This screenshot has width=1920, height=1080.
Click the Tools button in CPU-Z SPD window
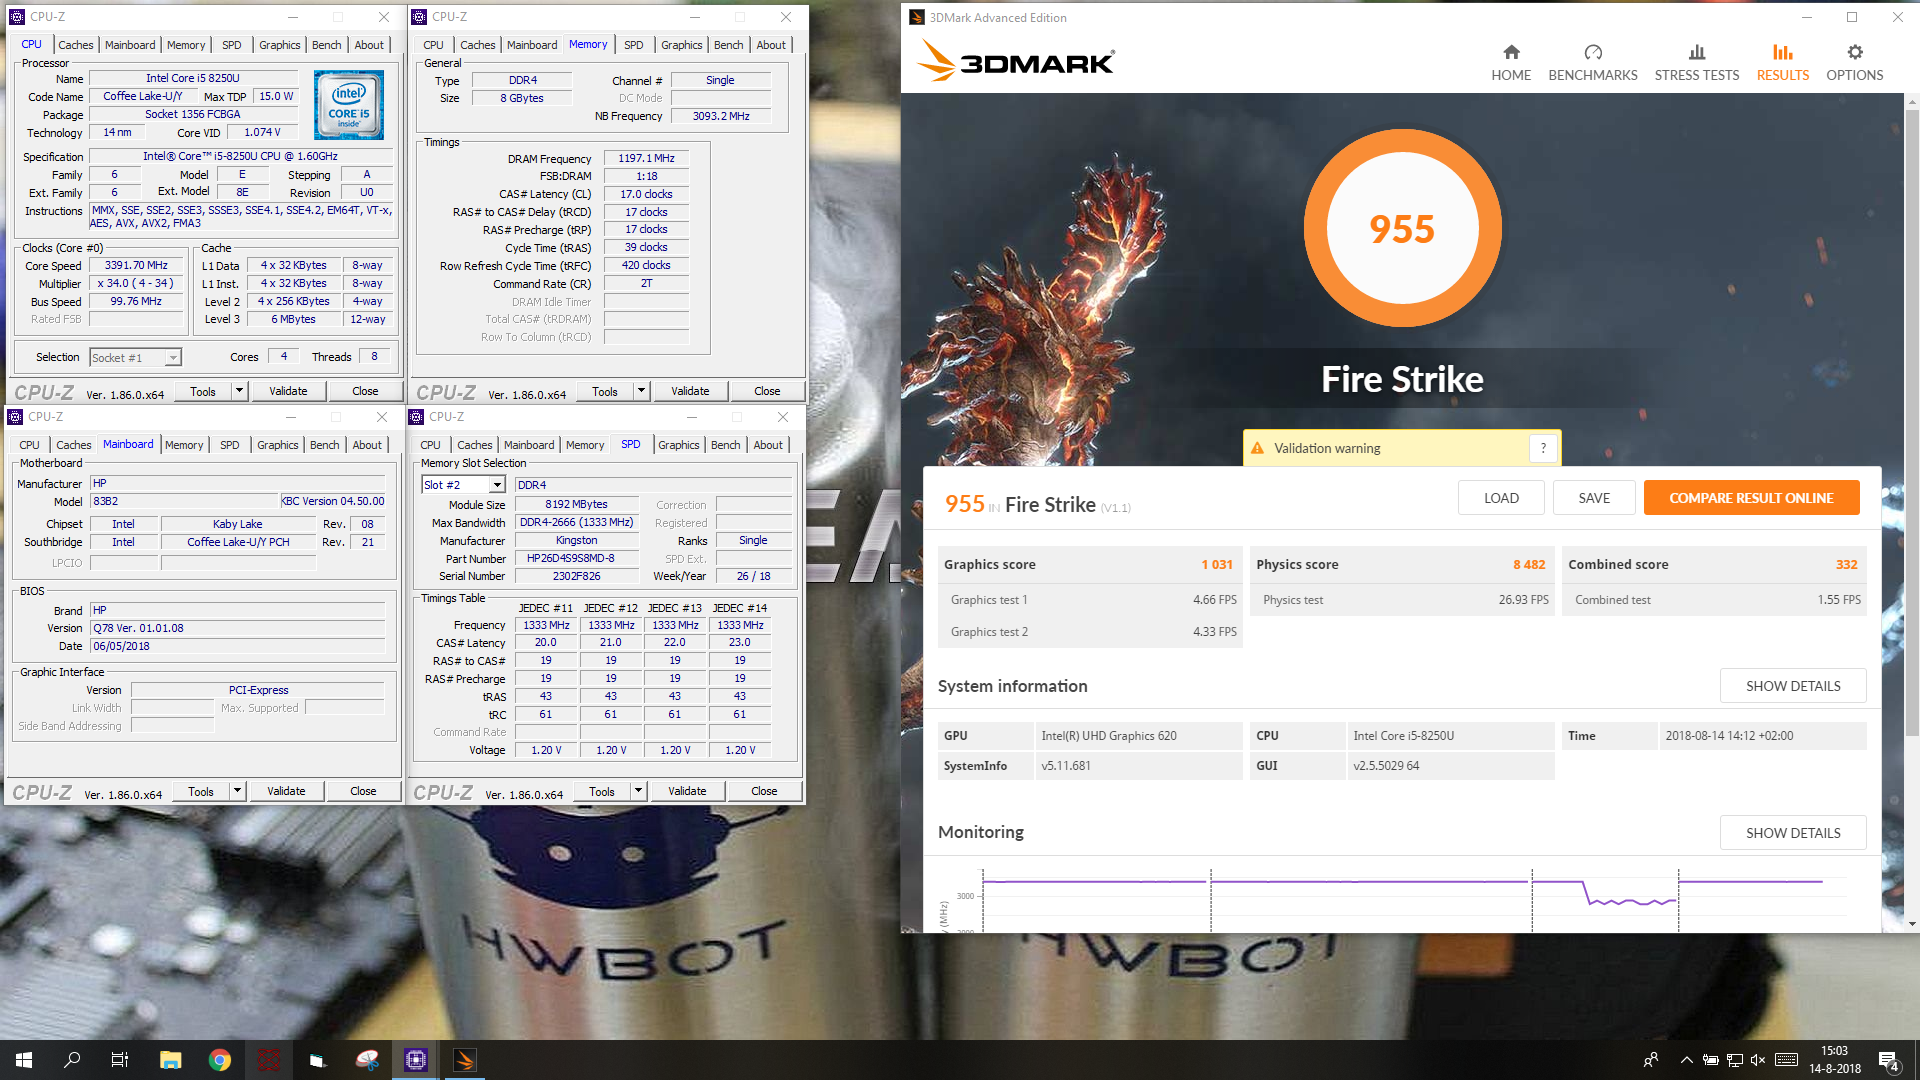click(602, 791)
